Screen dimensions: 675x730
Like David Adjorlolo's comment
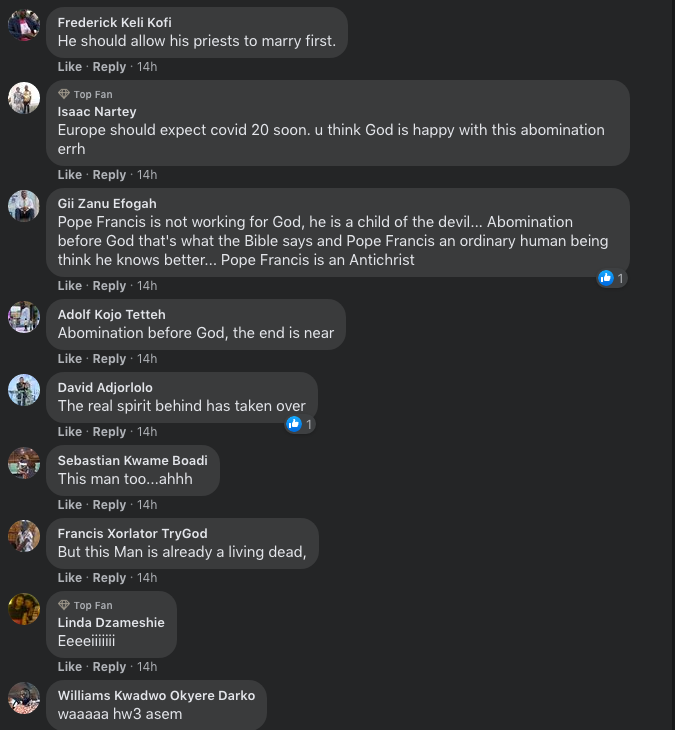(70, 432)
